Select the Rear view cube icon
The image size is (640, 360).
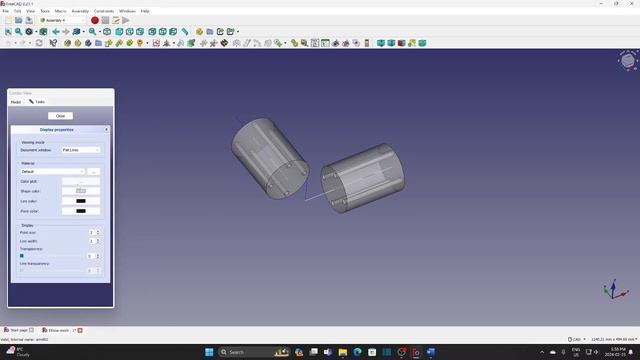[152, 31]
